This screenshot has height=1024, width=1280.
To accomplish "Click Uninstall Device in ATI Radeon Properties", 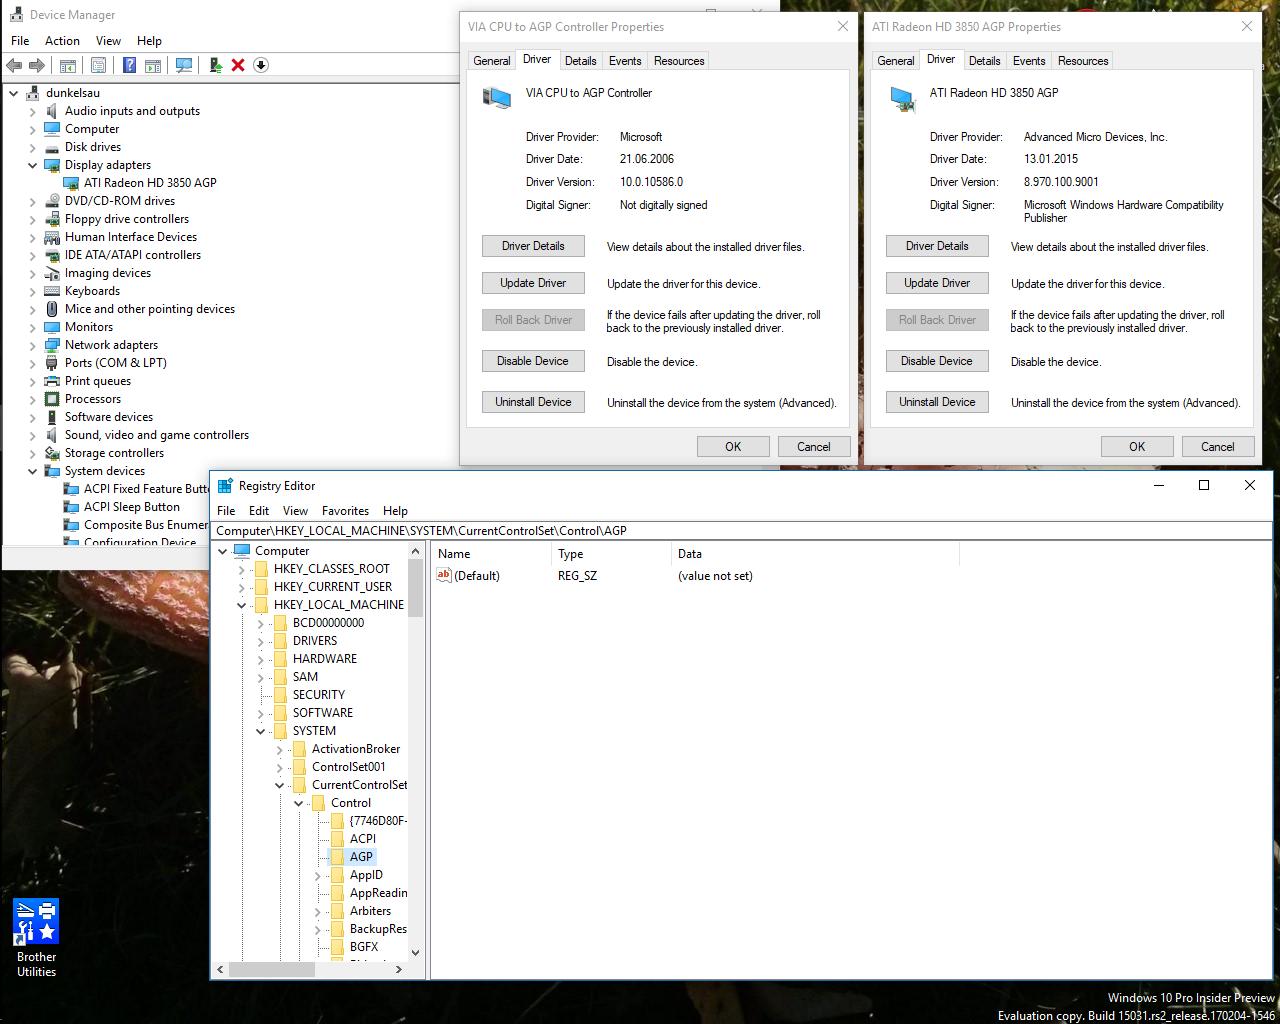I will pyautogui.click(x=937, y=402).
